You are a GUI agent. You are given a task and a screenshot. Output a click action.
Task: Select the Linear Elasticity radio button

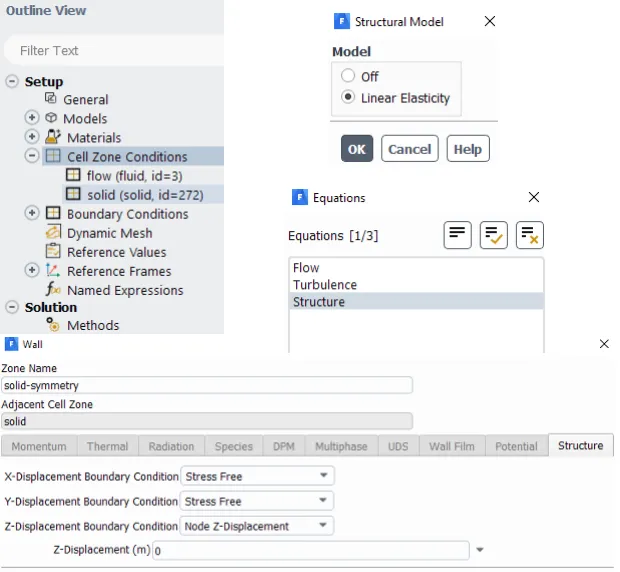point(348,97)
